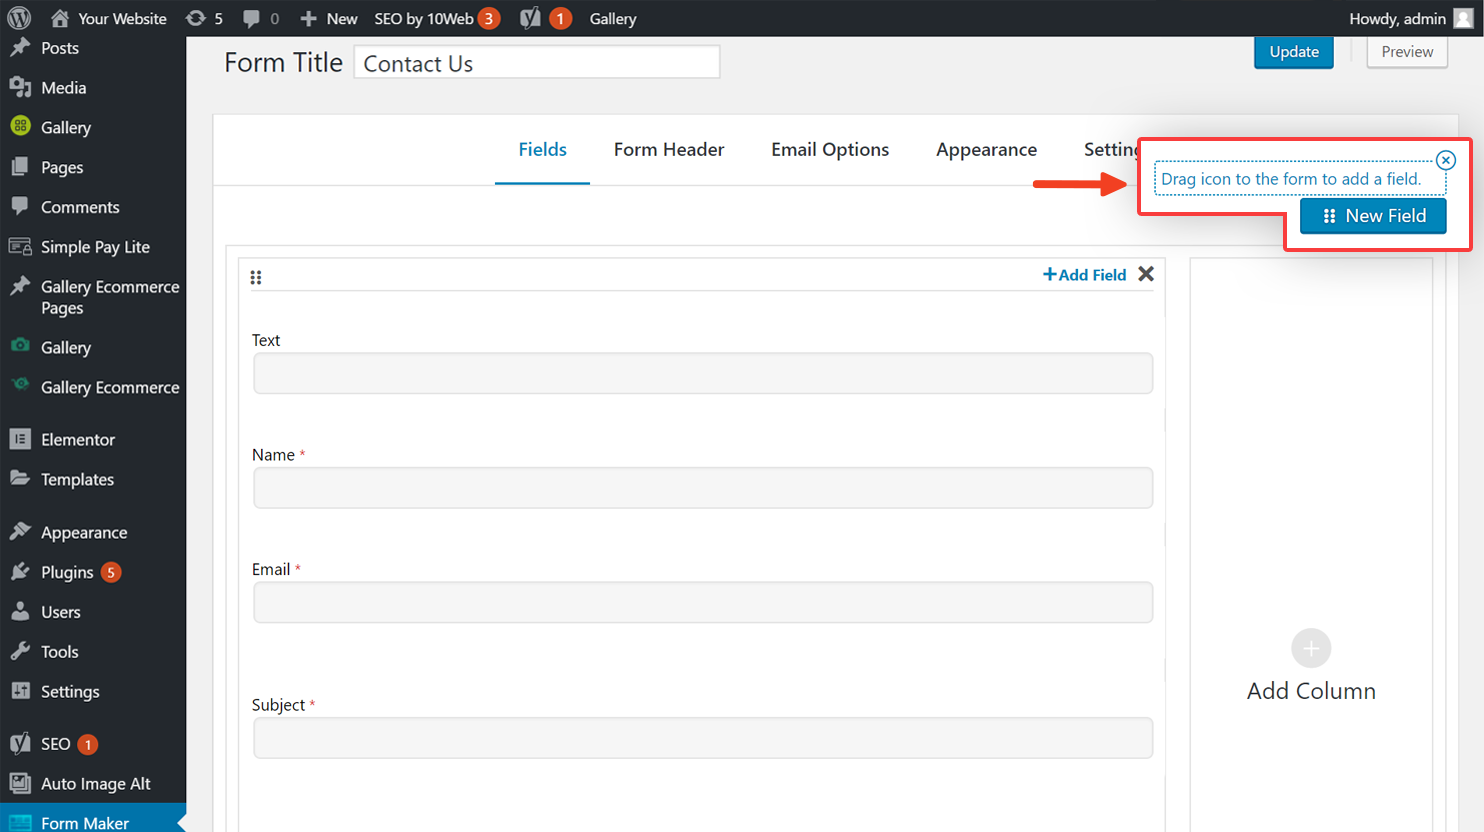Open Plugins menu with 5 updates
This screenshot has width=1484, height=832.
80,572
